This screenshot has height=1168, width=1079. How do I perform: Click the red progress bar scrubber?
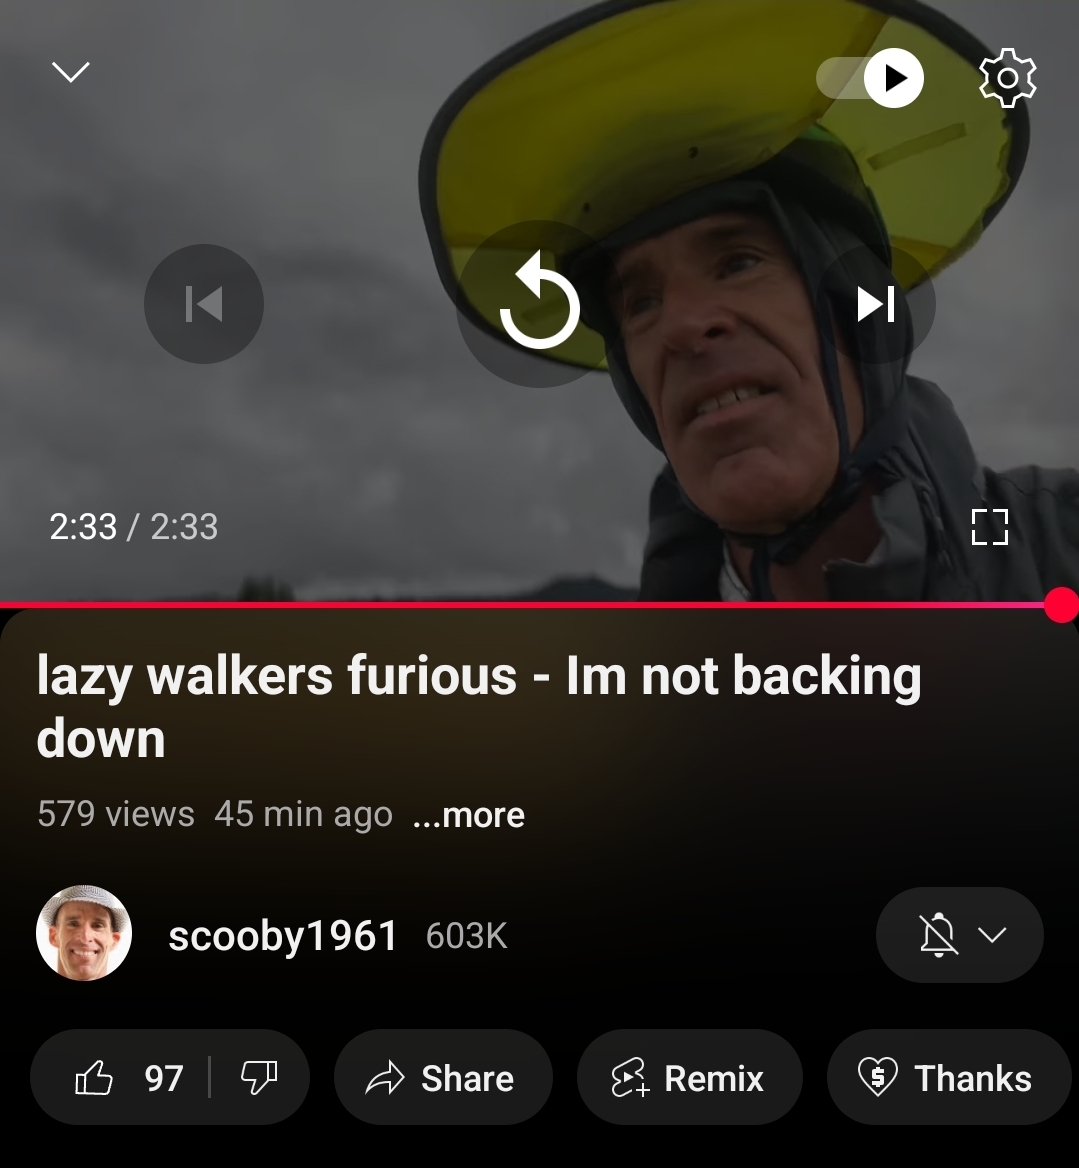[x=1061, y=604]
